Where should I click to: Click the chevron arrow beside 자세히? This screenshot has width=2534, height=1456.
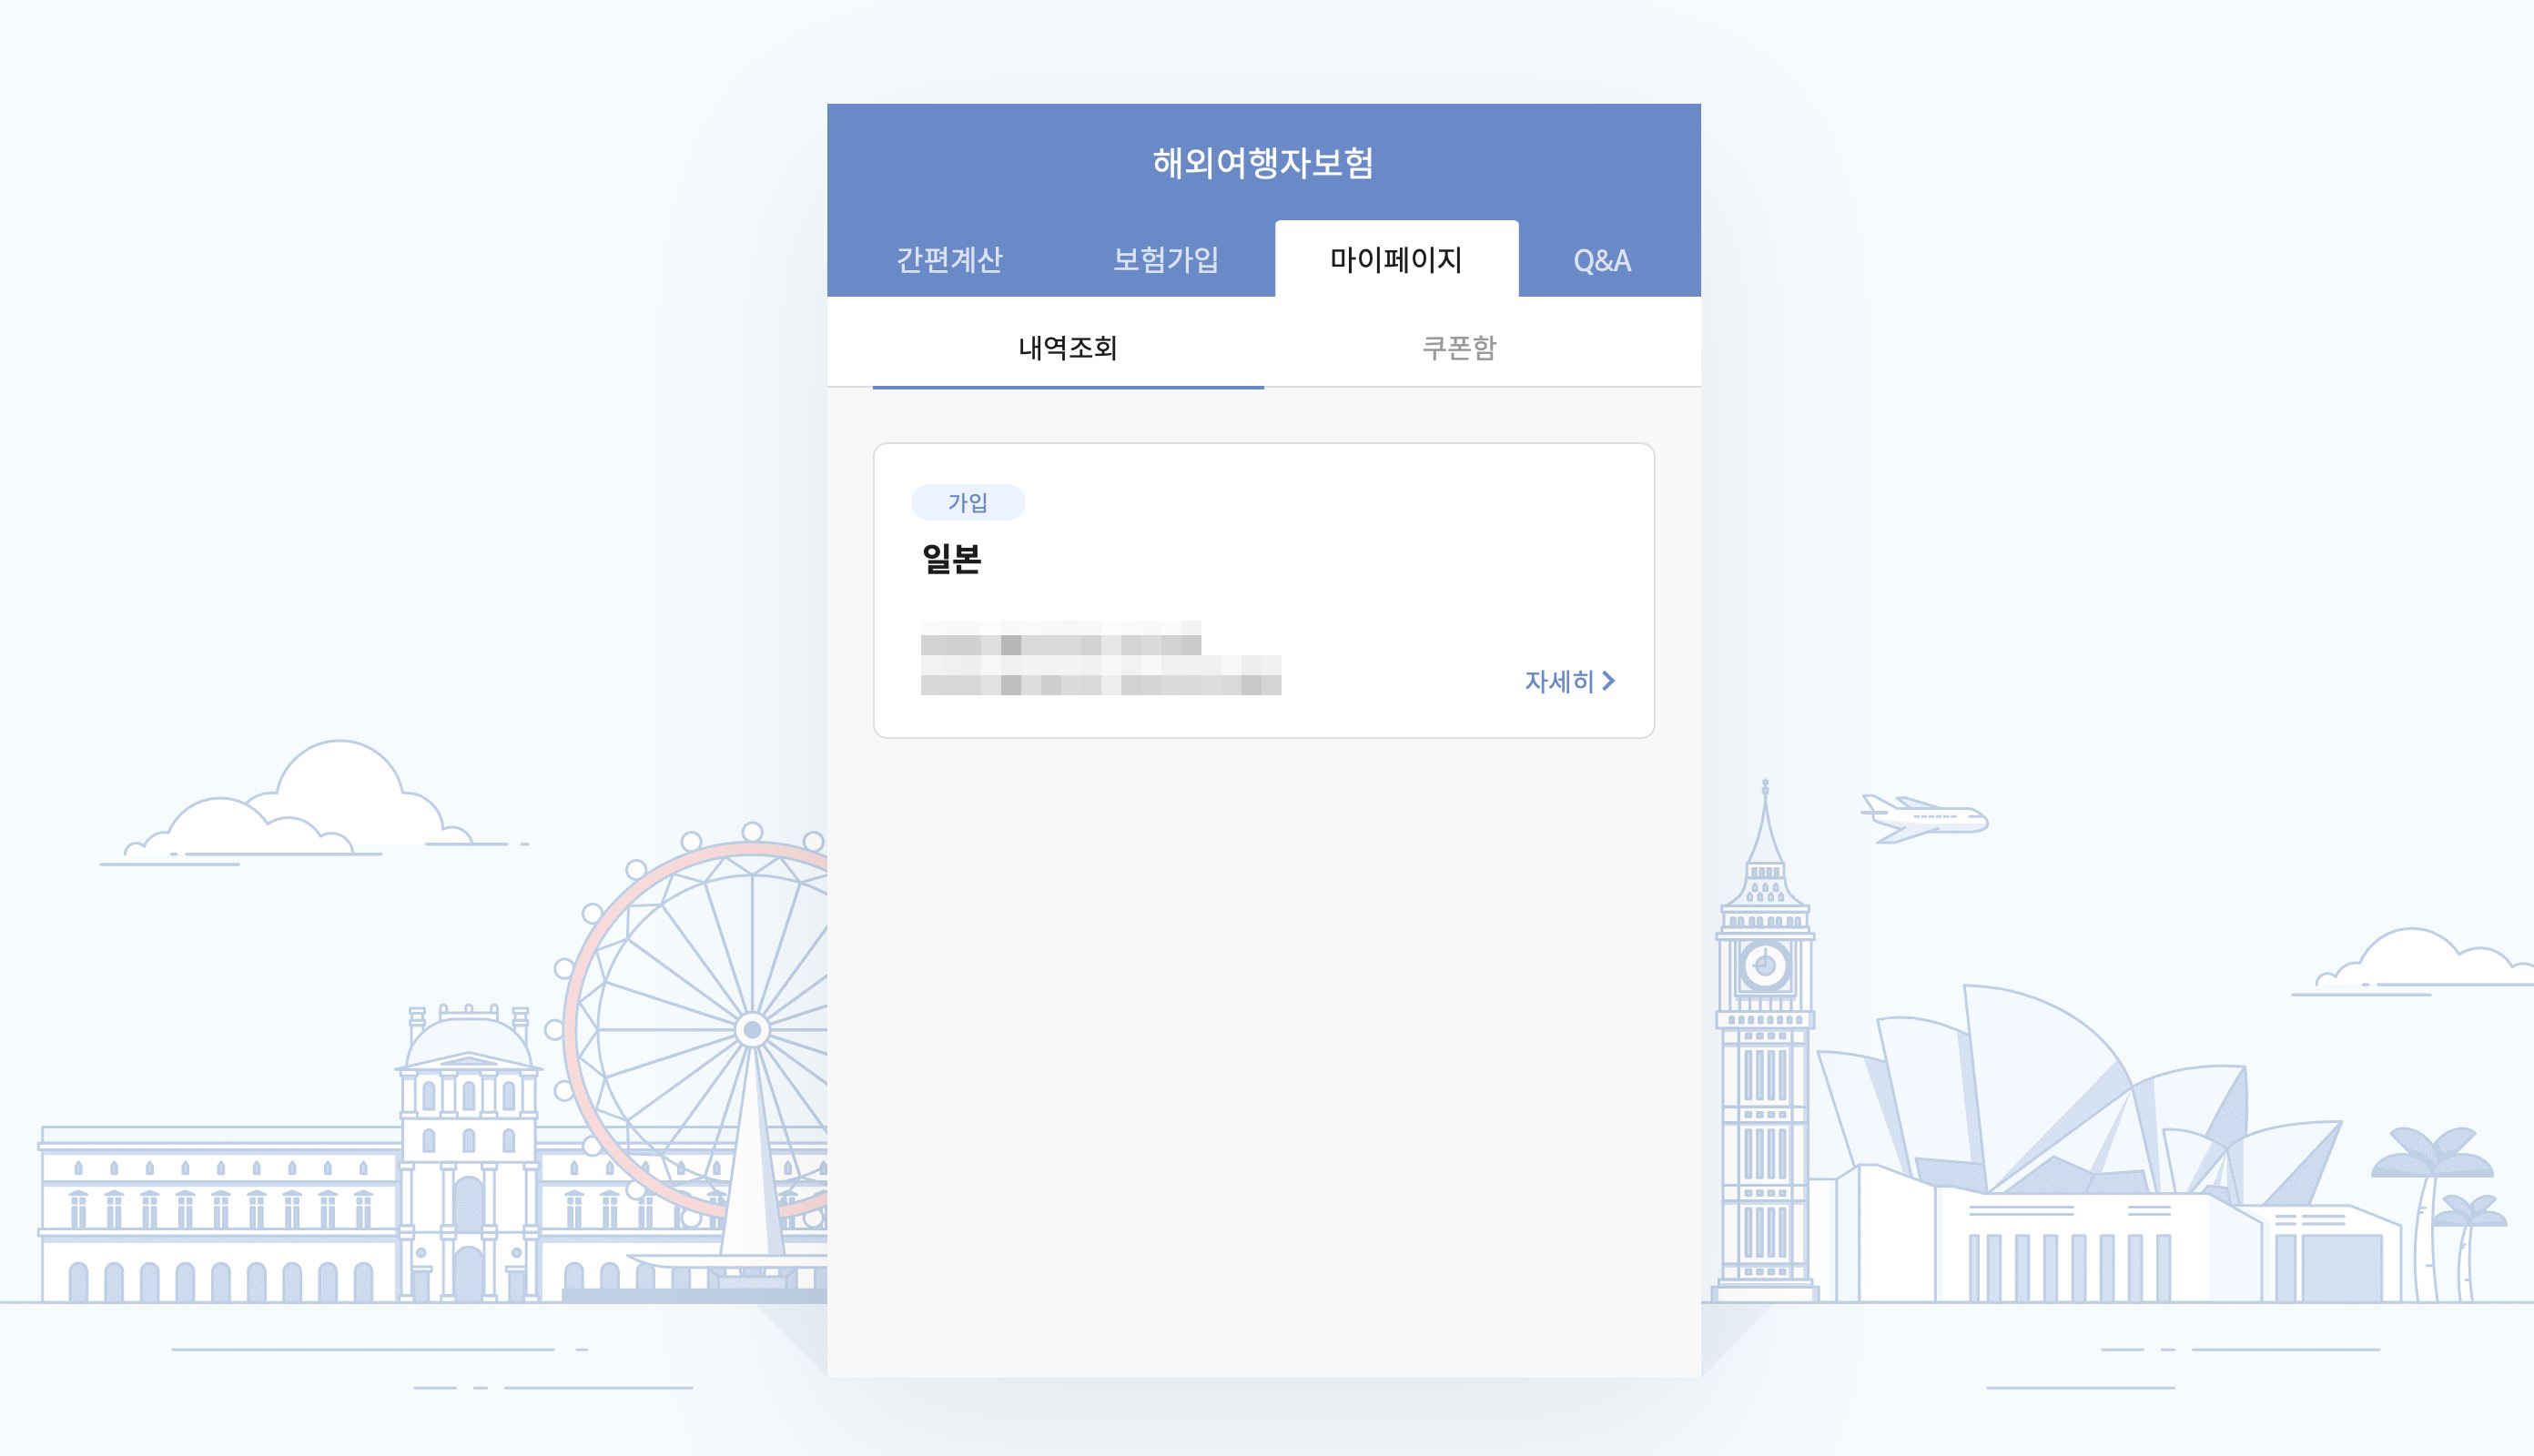point(1609,681)
